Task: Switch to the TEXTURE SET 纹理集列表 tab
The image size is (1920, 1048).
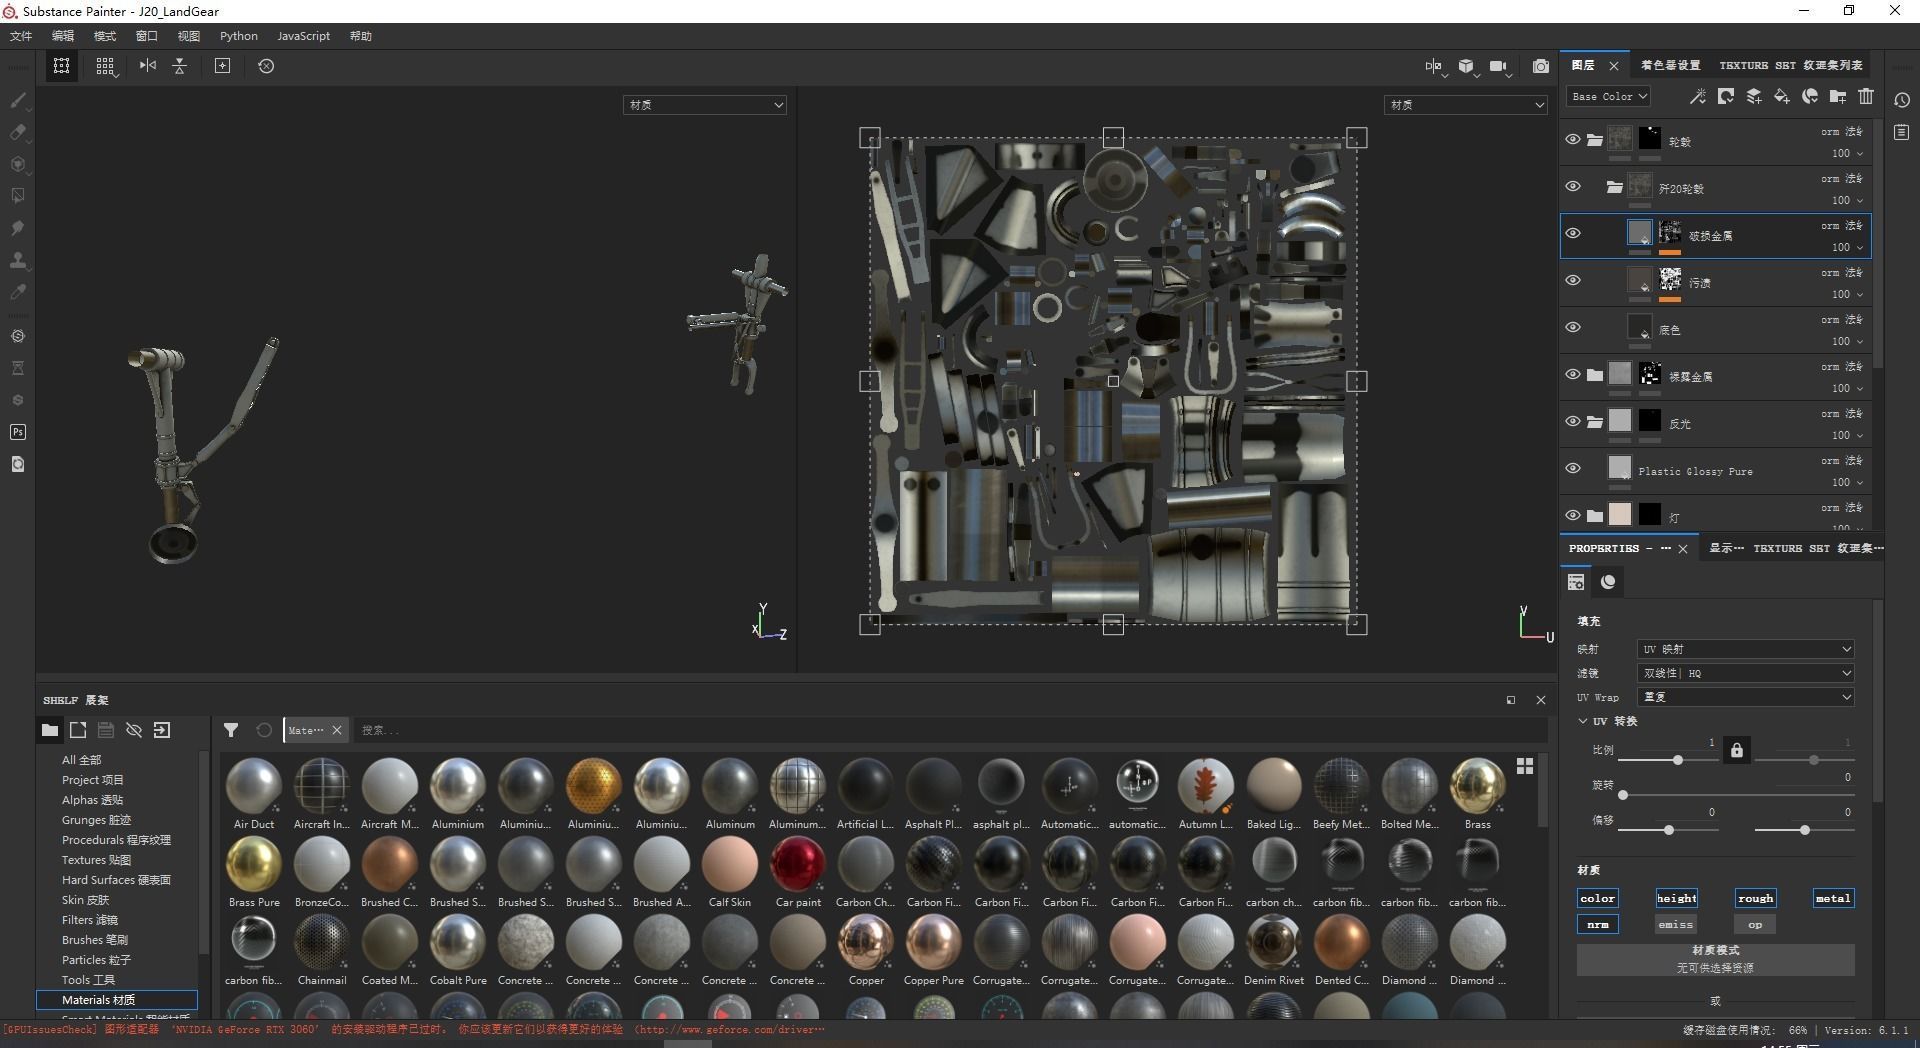Action: click(x=1791, y=65)
